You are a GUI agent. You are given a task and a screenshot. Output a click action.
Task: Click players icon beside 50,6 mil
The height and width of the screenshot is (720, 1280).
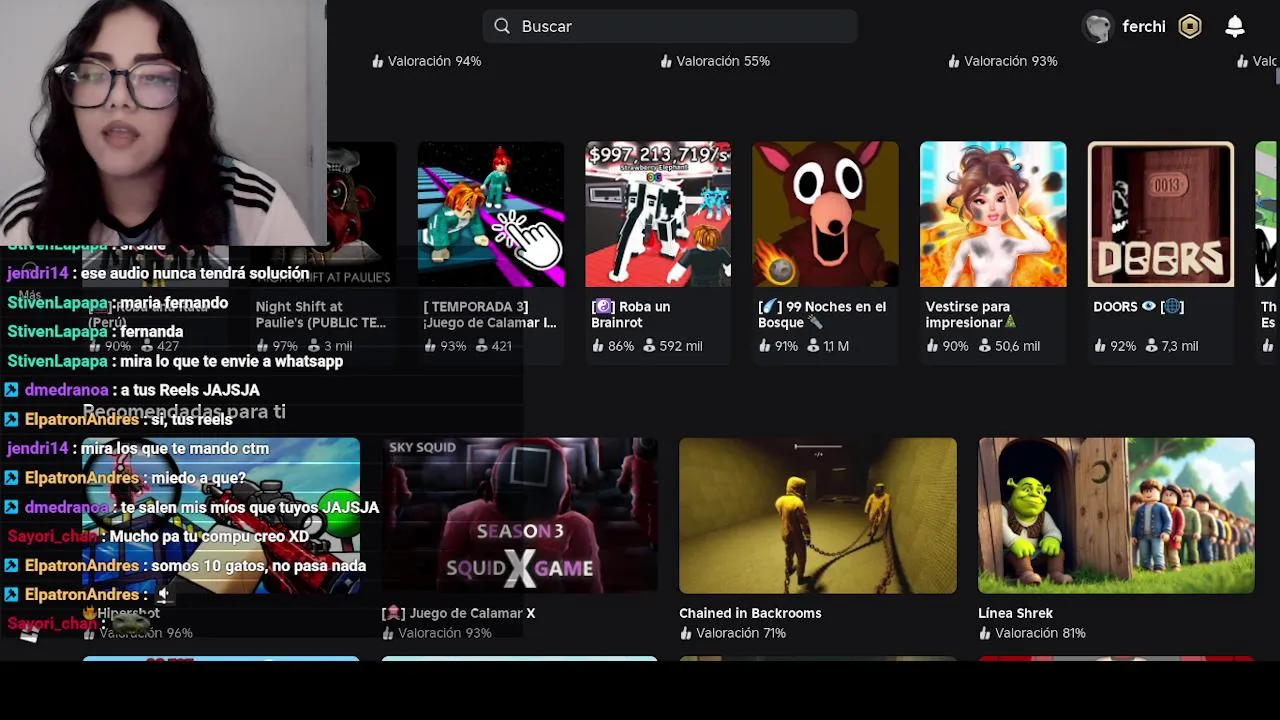click(984, 346)
